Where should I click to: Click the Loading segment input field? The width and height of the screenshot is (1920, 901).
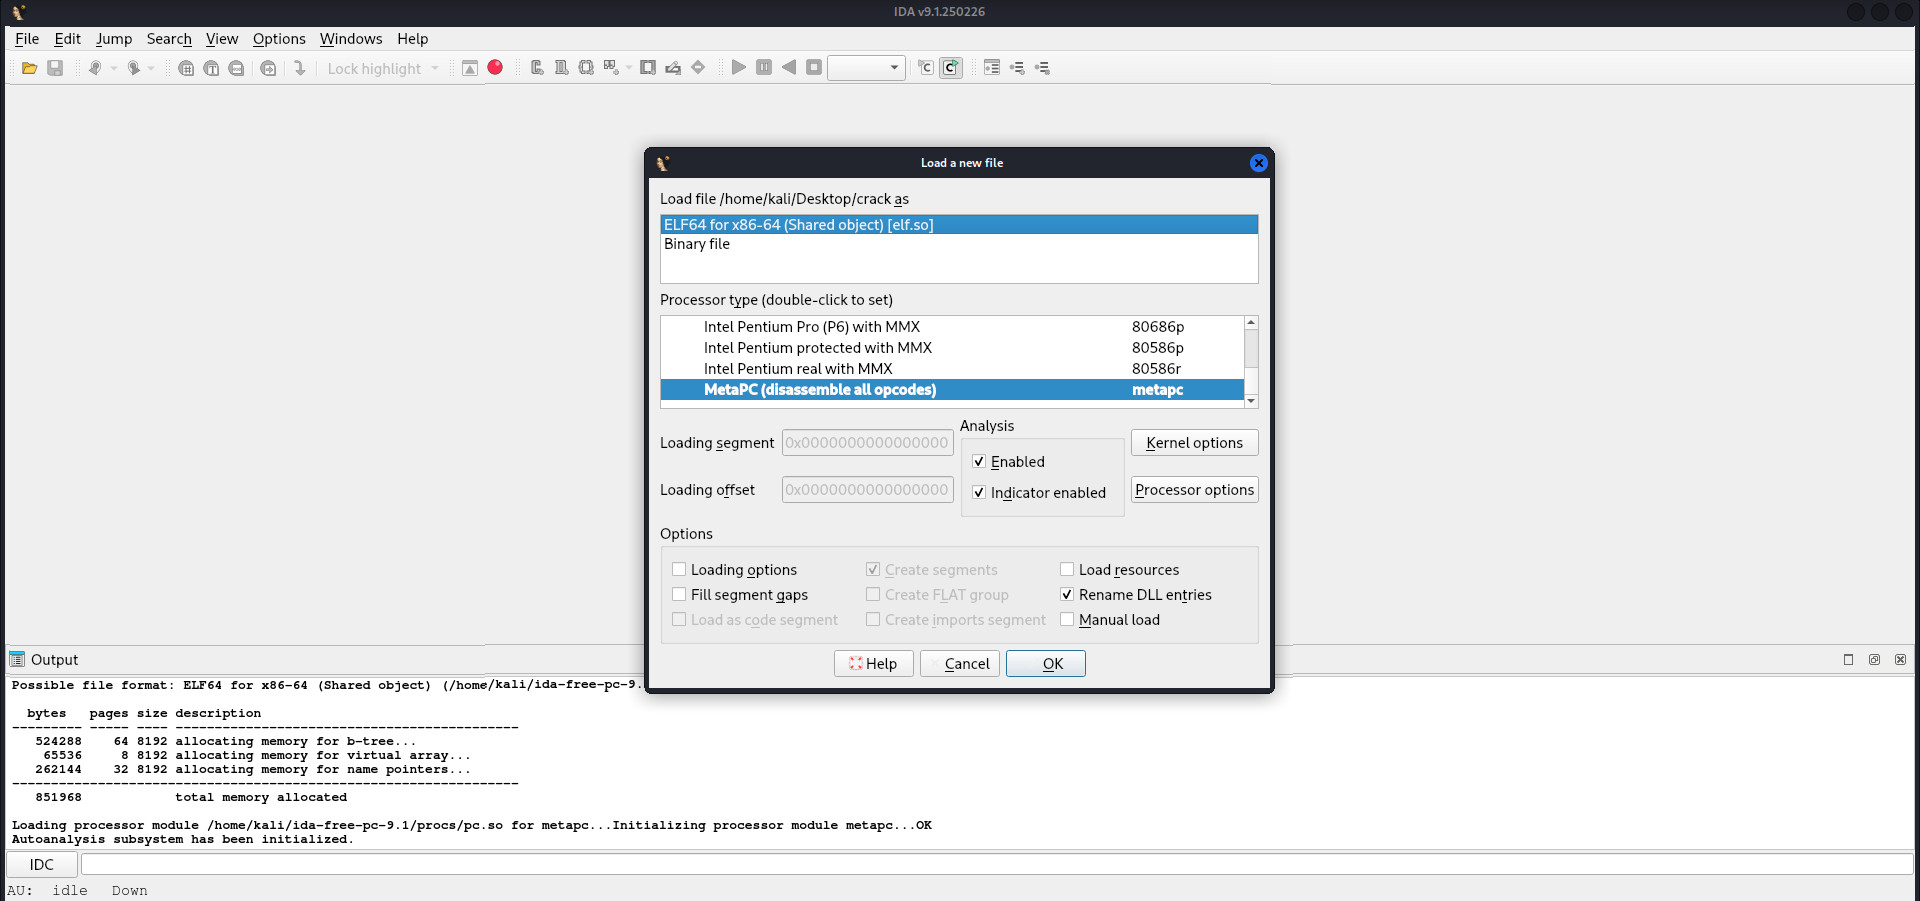coord(868,442)
